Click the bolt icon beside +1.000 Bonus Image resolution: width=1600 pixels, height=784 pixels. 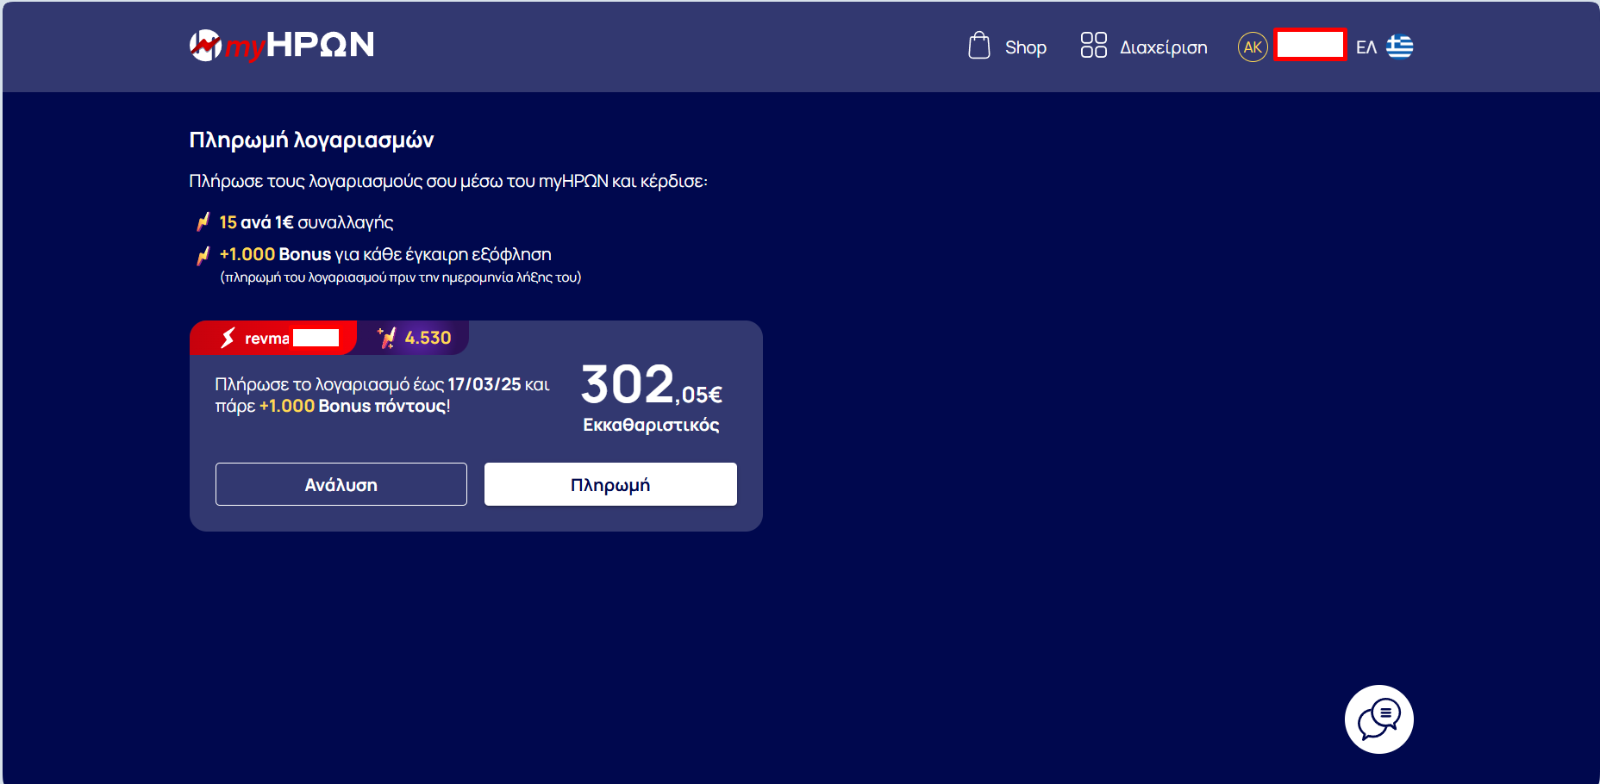point(203,255)
